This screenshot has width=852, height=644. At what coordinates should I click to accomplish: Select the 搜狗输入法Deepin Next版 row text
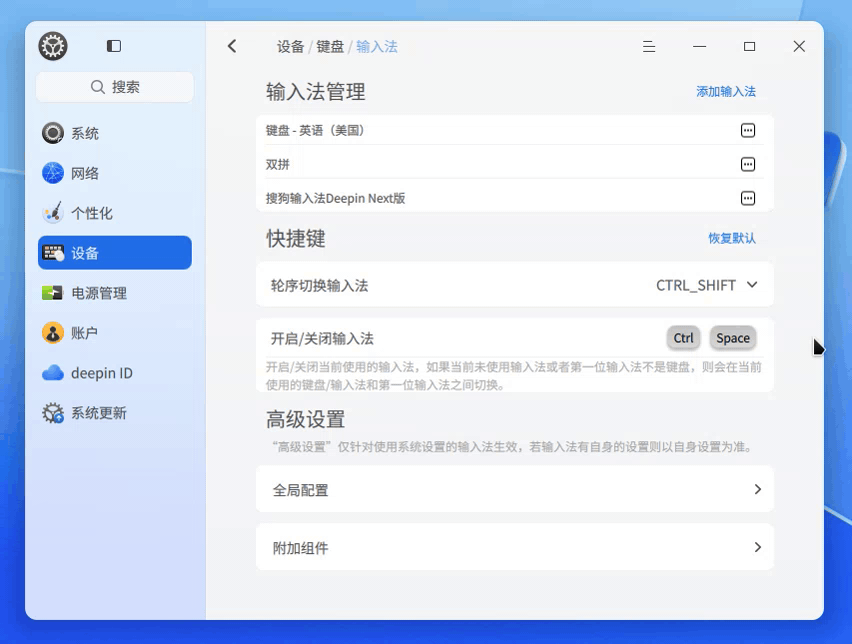point(335,198)
